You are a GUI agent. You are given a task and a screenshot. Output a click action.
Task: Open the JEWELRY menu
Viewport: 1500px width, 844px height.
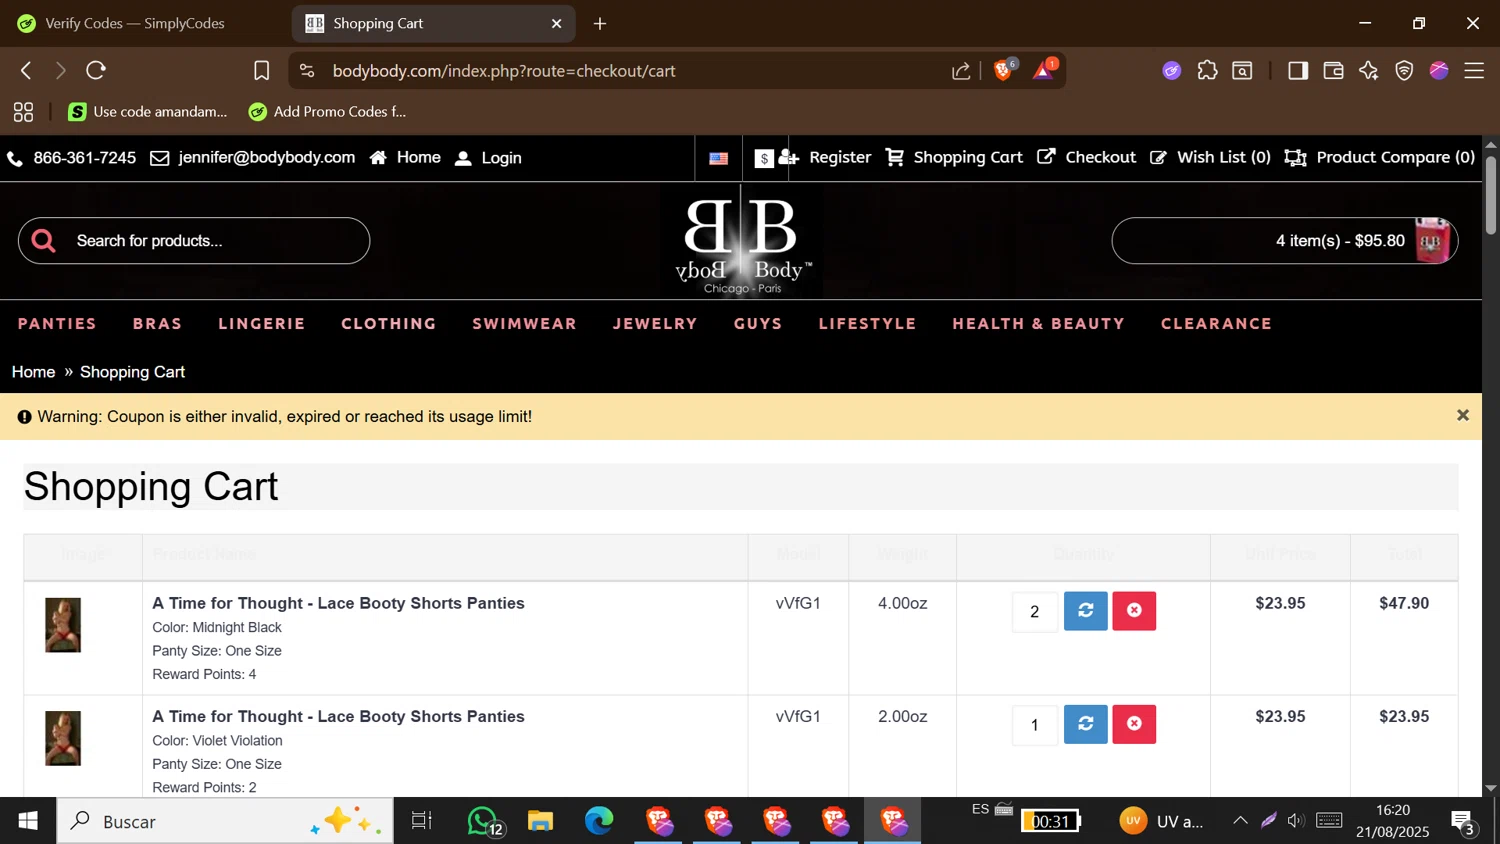point(655,324)
